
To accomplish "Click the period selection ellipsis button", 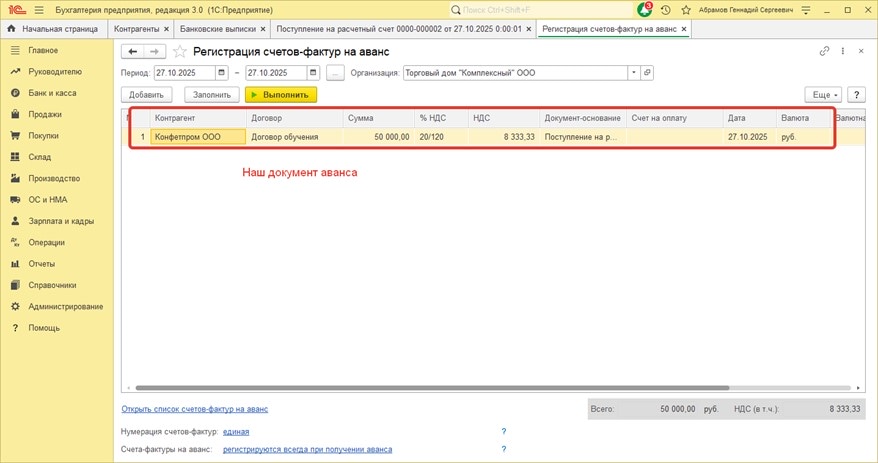I will (x=335, y=73).
